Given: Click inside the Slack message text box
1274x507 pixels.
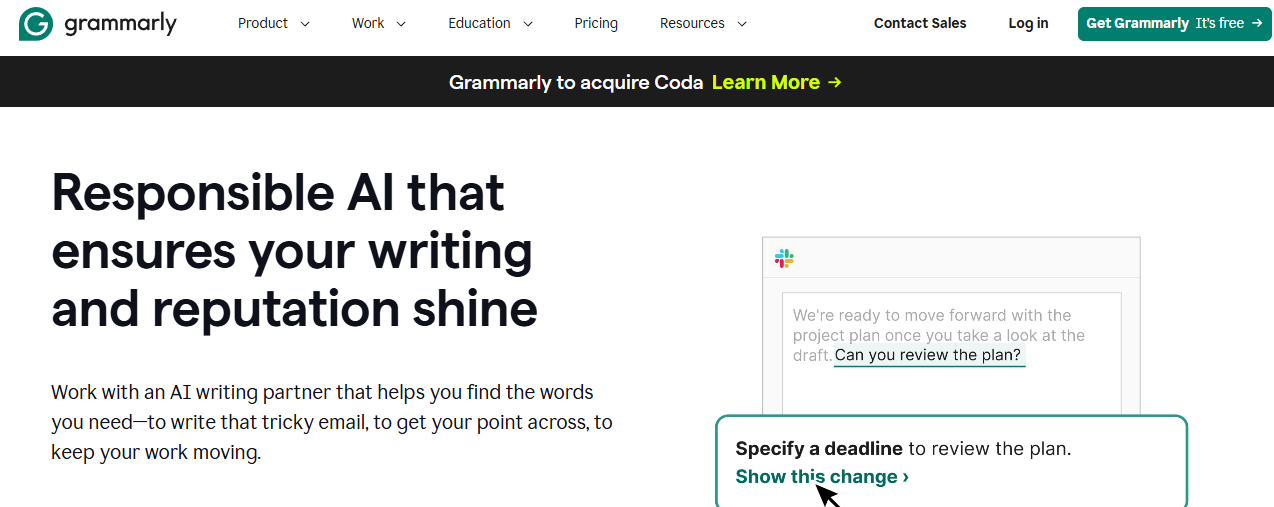Looking at the screenshot, I should pos(950,390).
